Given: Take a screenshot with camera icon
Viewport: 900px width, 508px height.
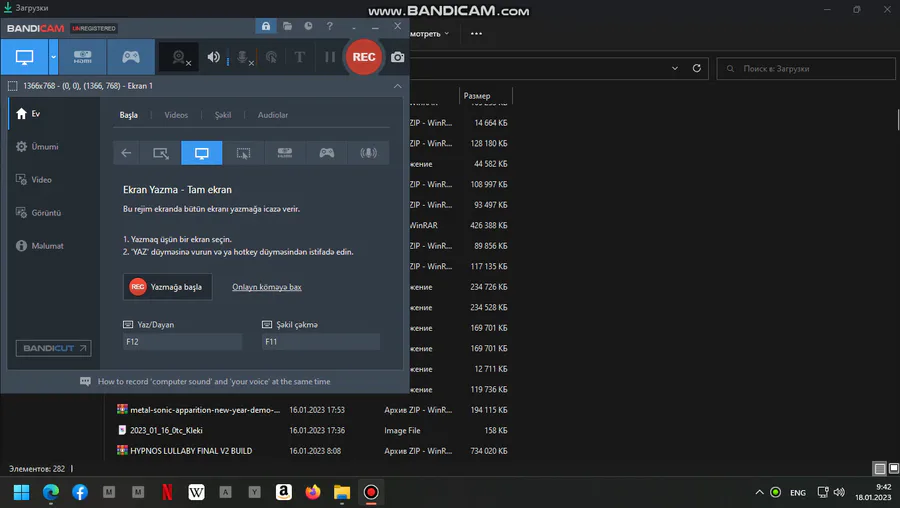Looking at the screenshot, I should [397, 57].
